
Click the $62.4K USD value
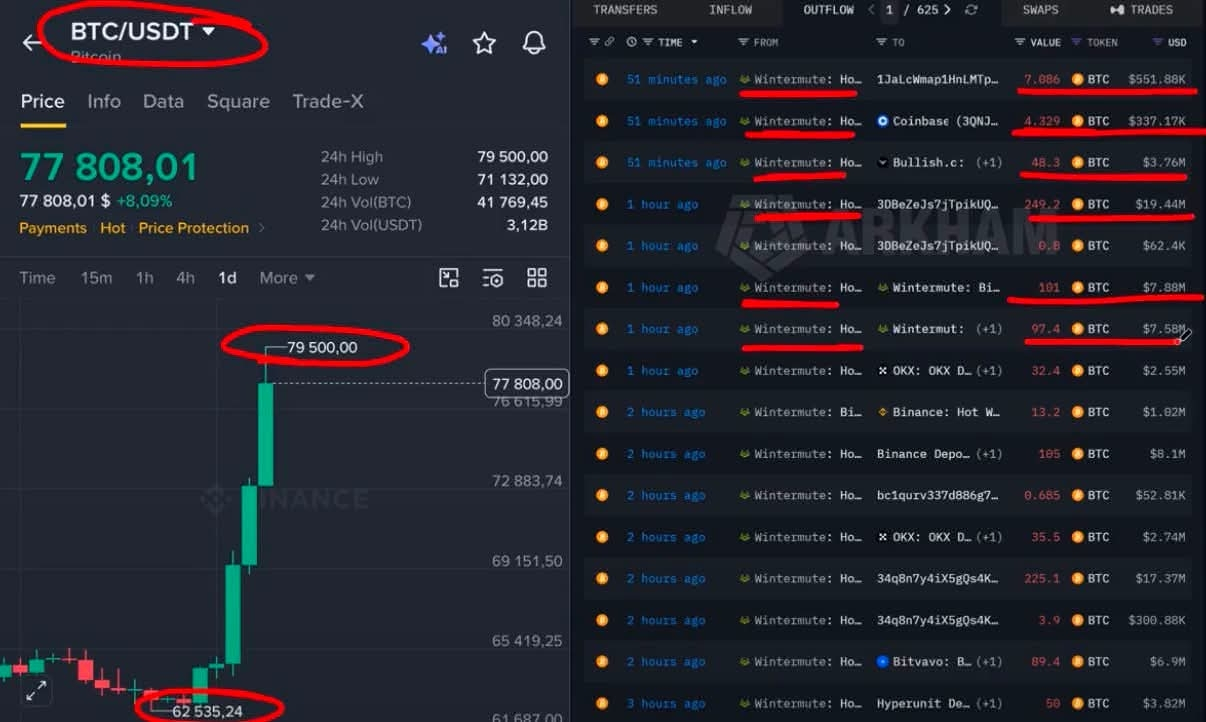coord(1165,245)
